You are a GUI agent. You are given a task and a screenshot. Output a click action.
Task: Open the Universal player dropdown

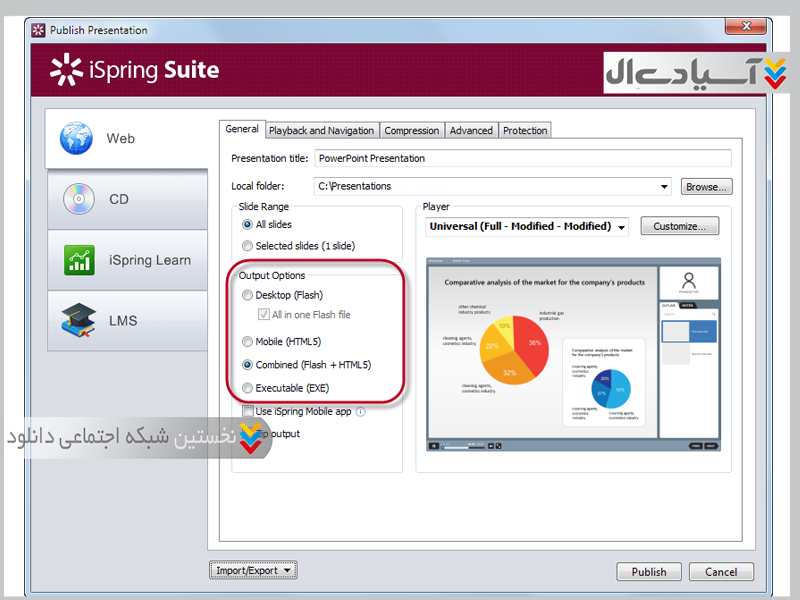(621, 227)
